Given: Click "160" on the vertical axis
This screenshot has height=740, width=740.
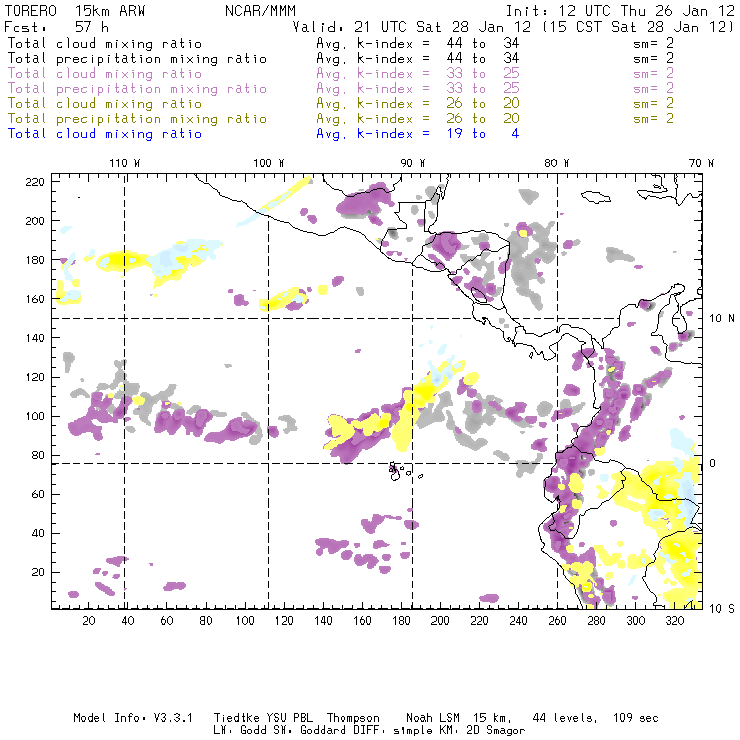Looking at the screenshot, I should (x=35, y=299).
